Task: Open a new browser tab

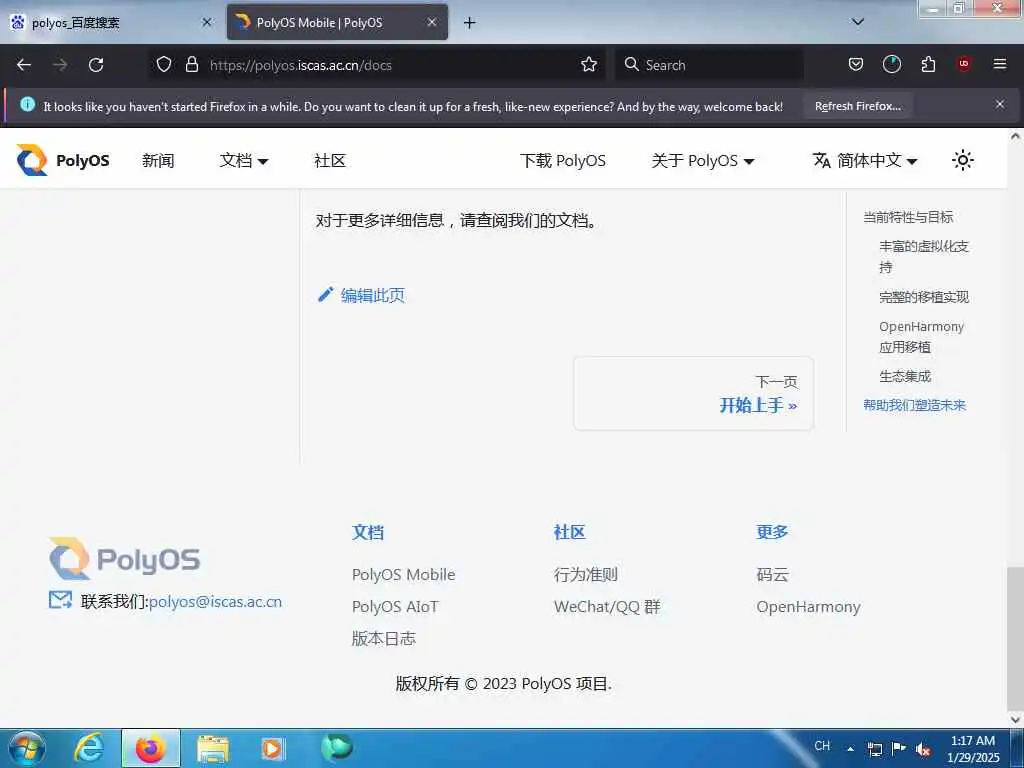Action: pyautogui.click(x=470, y=23)
